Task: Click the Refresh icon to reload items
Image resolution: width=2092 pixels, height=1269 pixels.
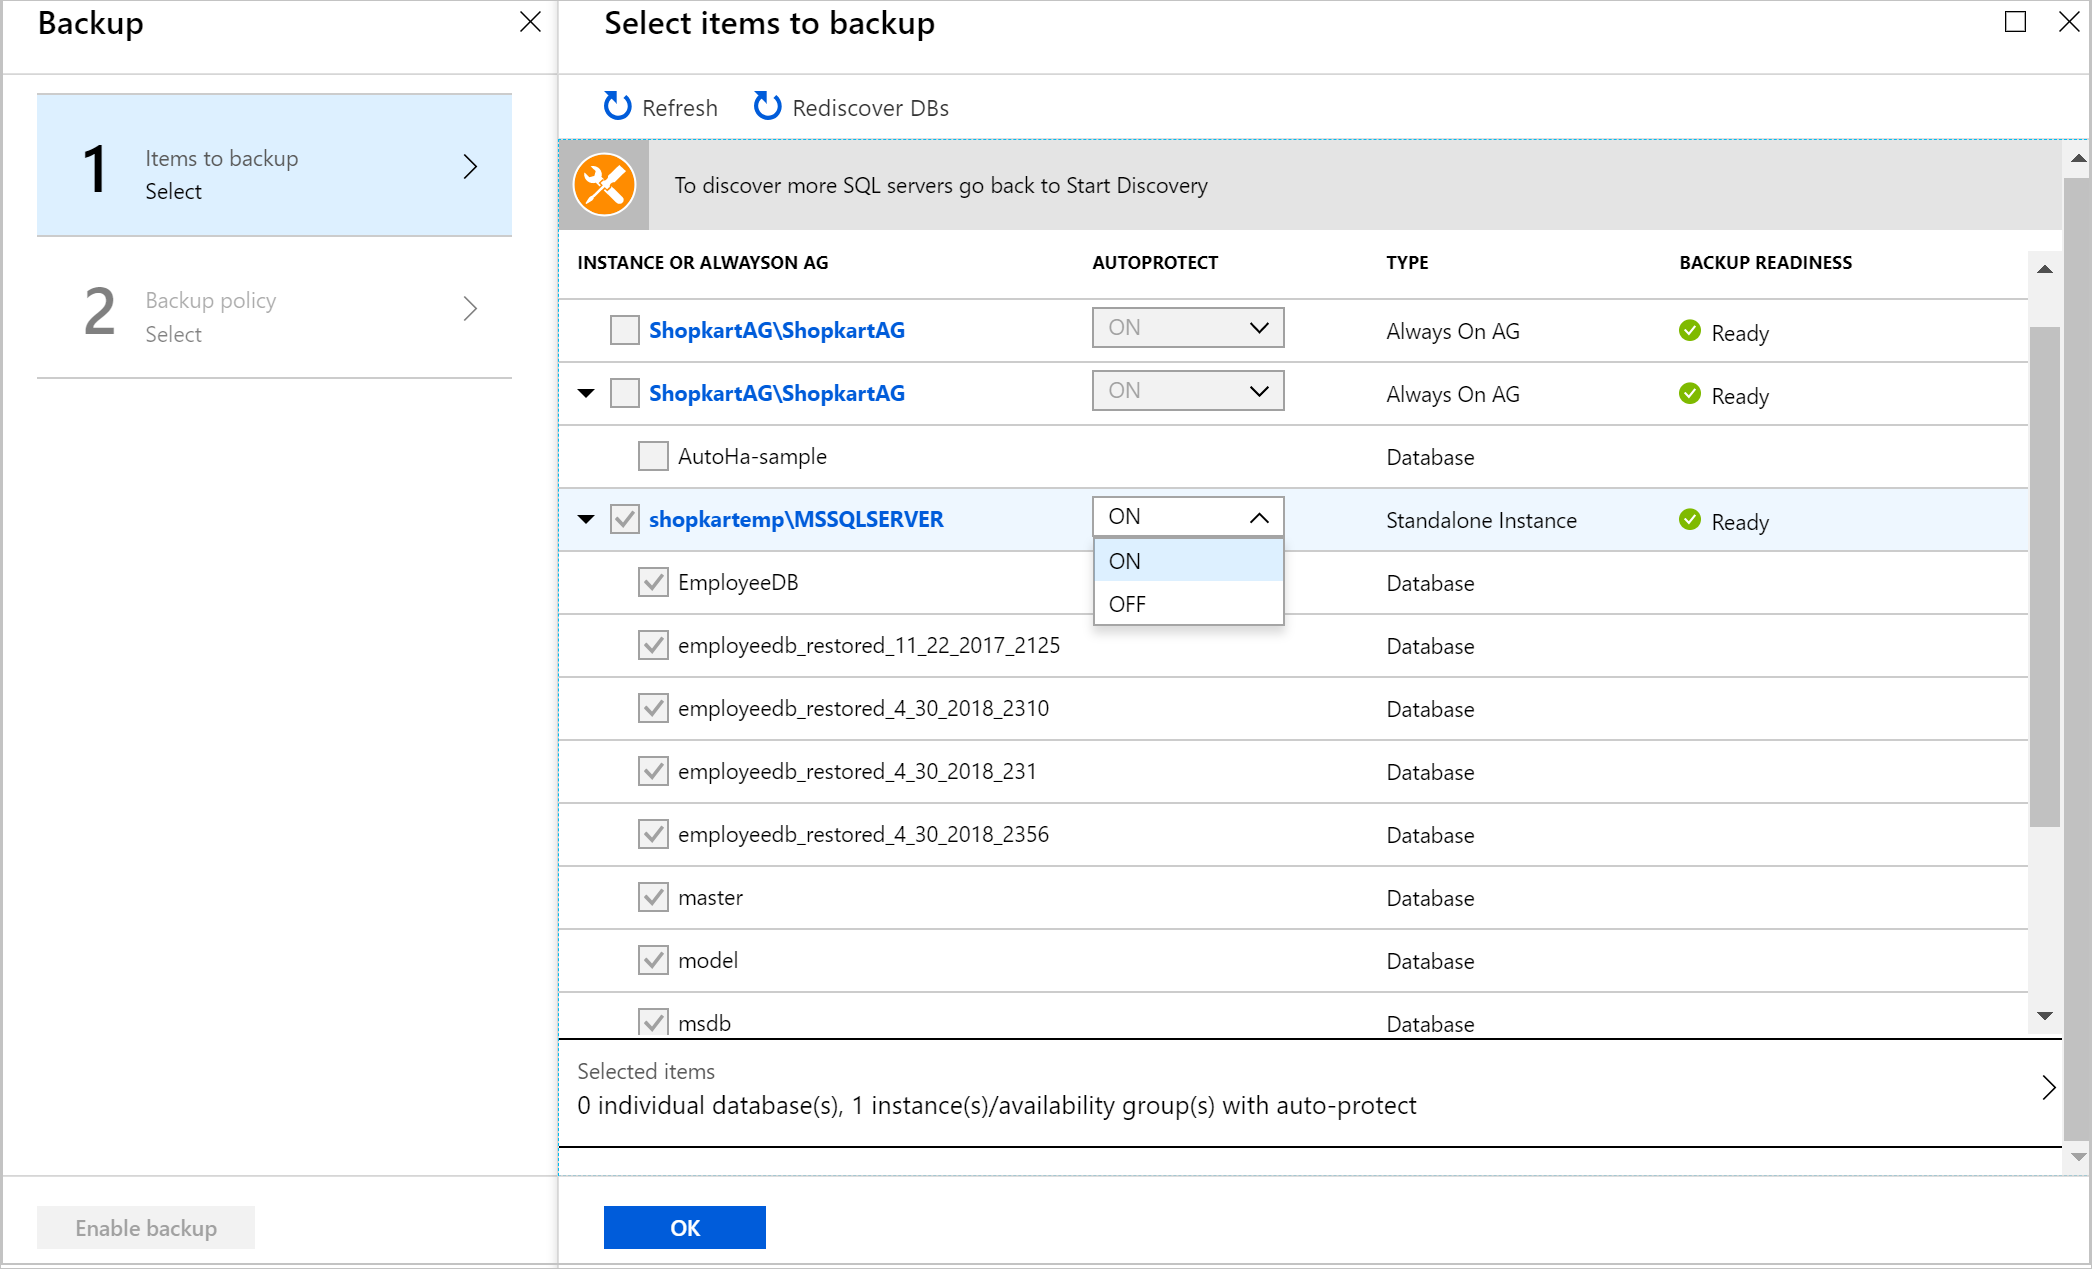Action: (614, 106)
